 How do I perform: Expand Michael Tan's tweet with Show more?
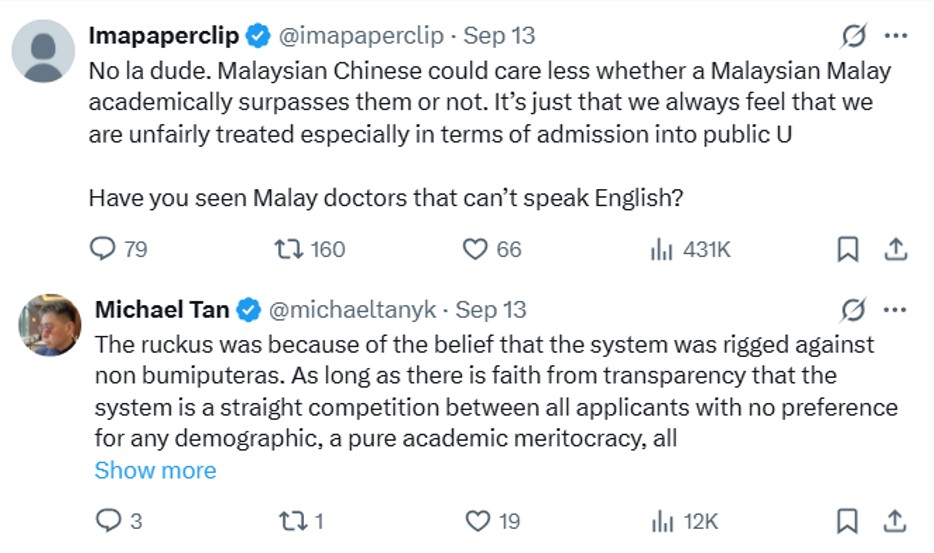(x=155, y=470)
